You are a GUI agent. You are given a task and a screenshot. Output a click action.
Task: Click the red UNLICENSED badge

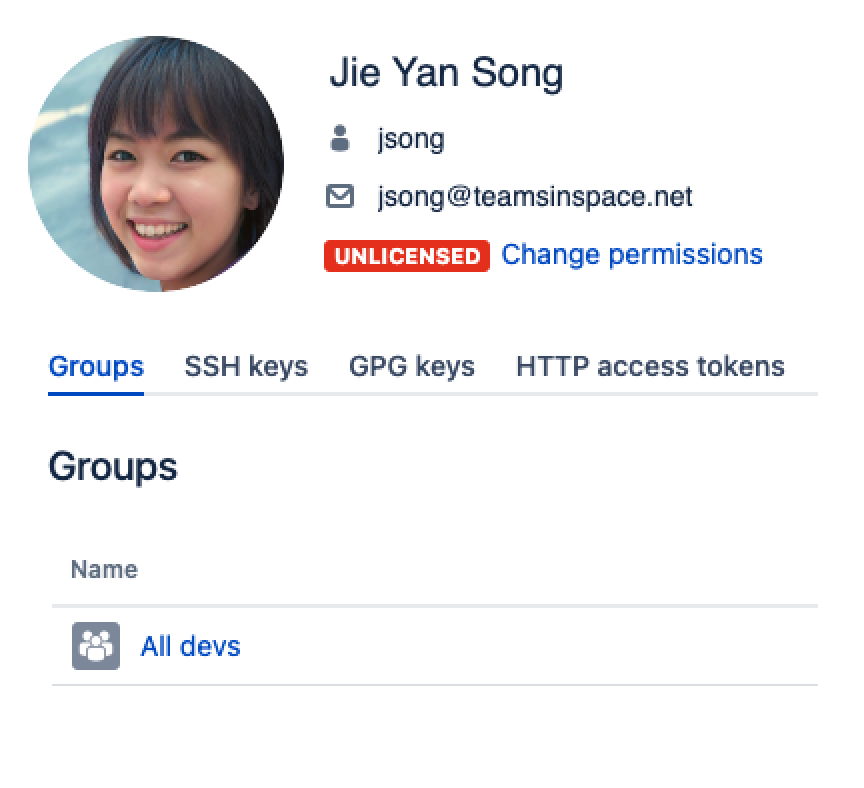coord(407,256)
